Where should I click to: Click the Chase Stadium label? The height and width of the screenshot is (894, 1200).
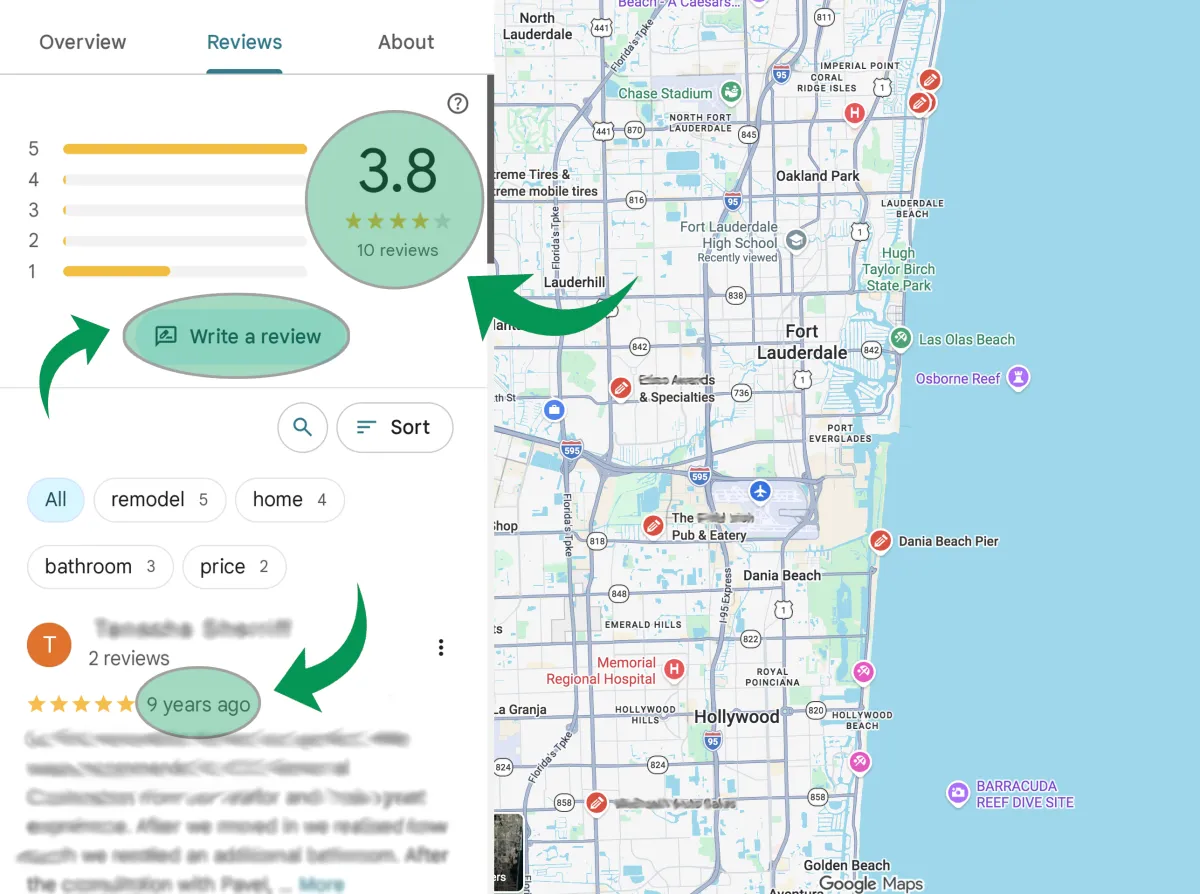tap(665, 93)
